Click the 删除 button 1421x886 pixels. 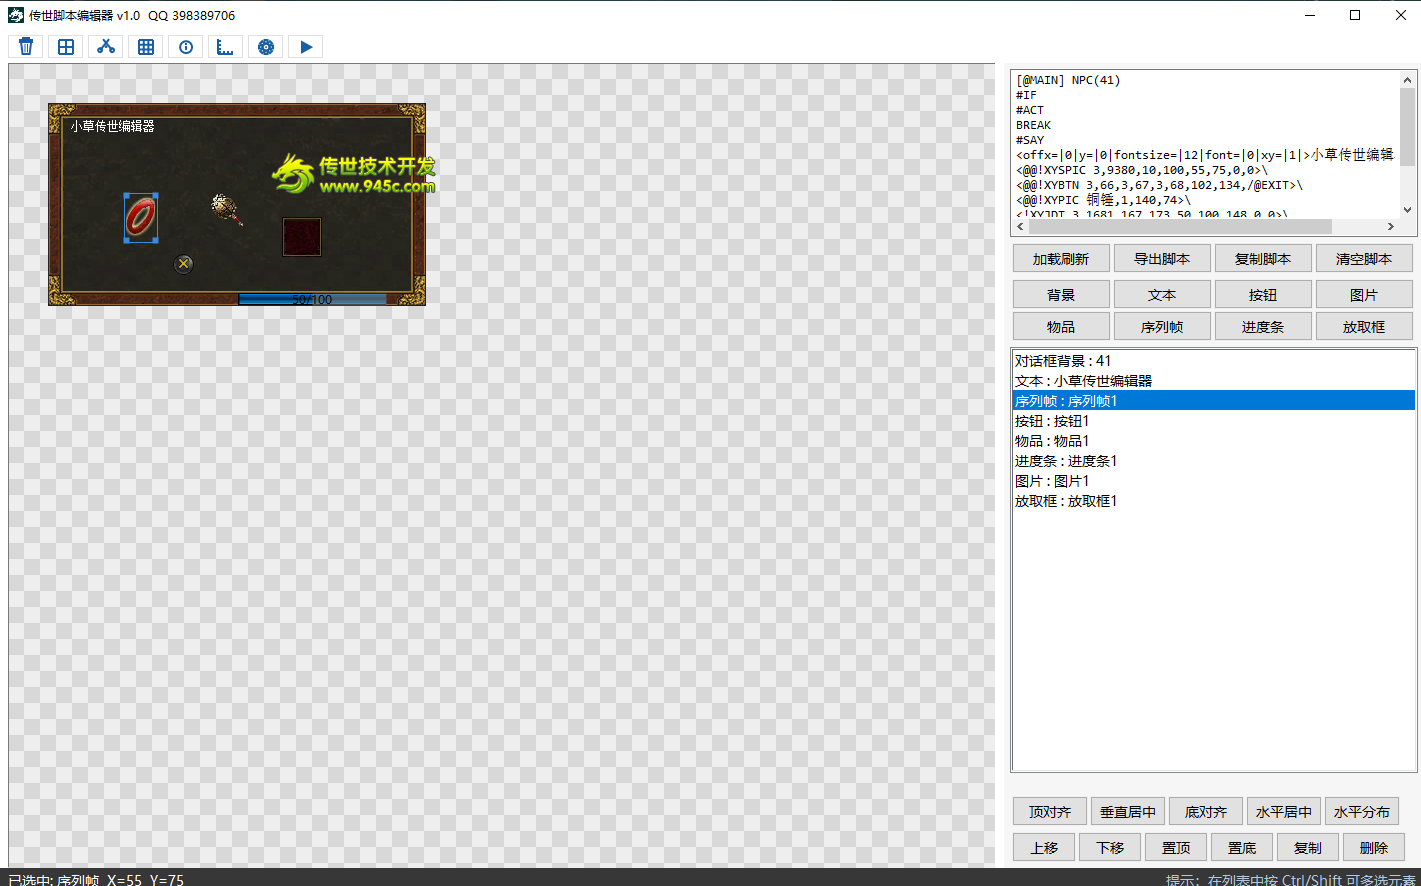coord(1374,848)
